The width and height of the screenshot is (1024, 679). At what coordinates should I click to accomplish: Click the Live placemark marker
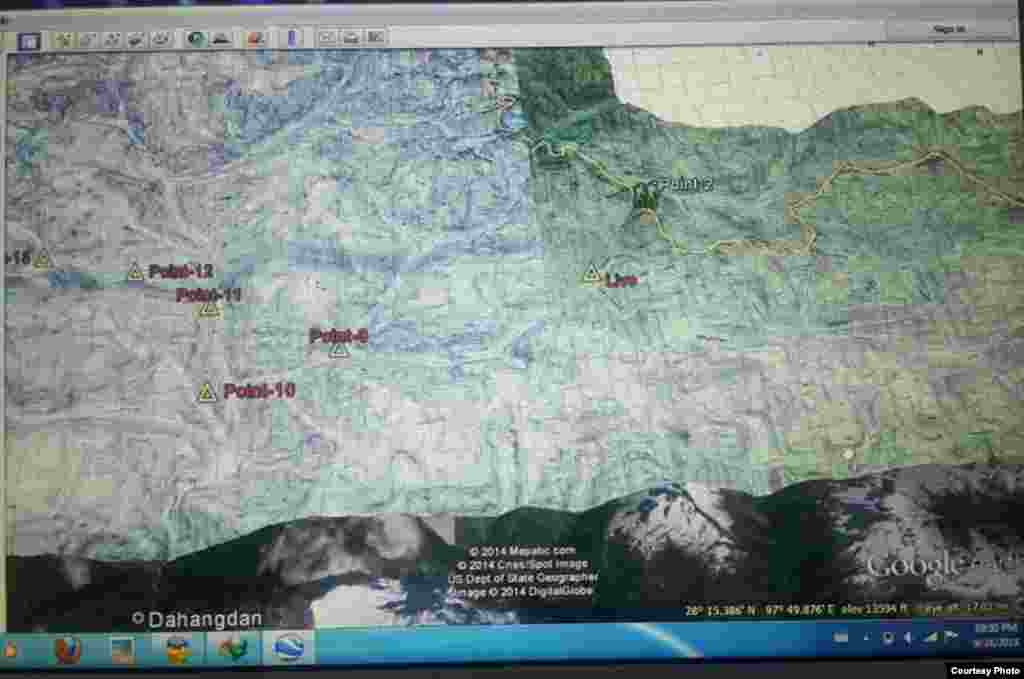click(592, 274)
